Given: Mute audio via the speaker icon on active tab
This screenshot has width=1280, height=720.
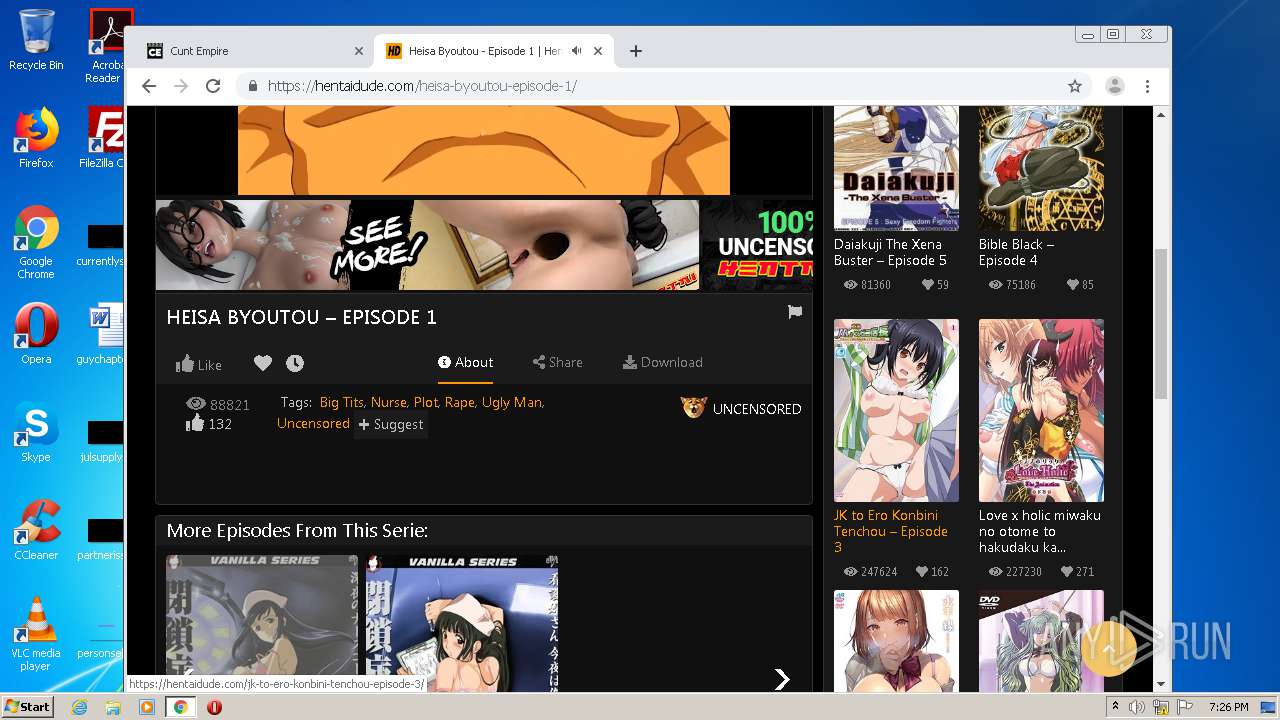Looking at the screenshot, I should [577, 51].
